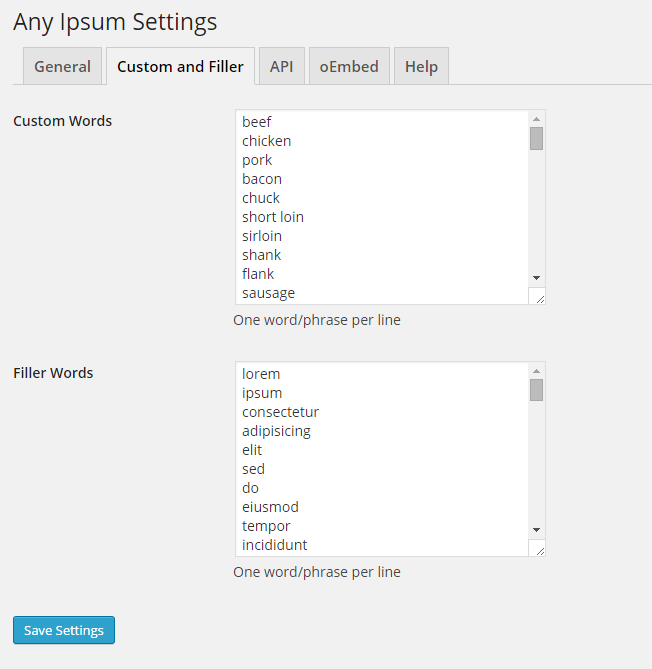Click the Filler Words scrollbar thumb
652x669 pixels.
[x=537, y=390]
